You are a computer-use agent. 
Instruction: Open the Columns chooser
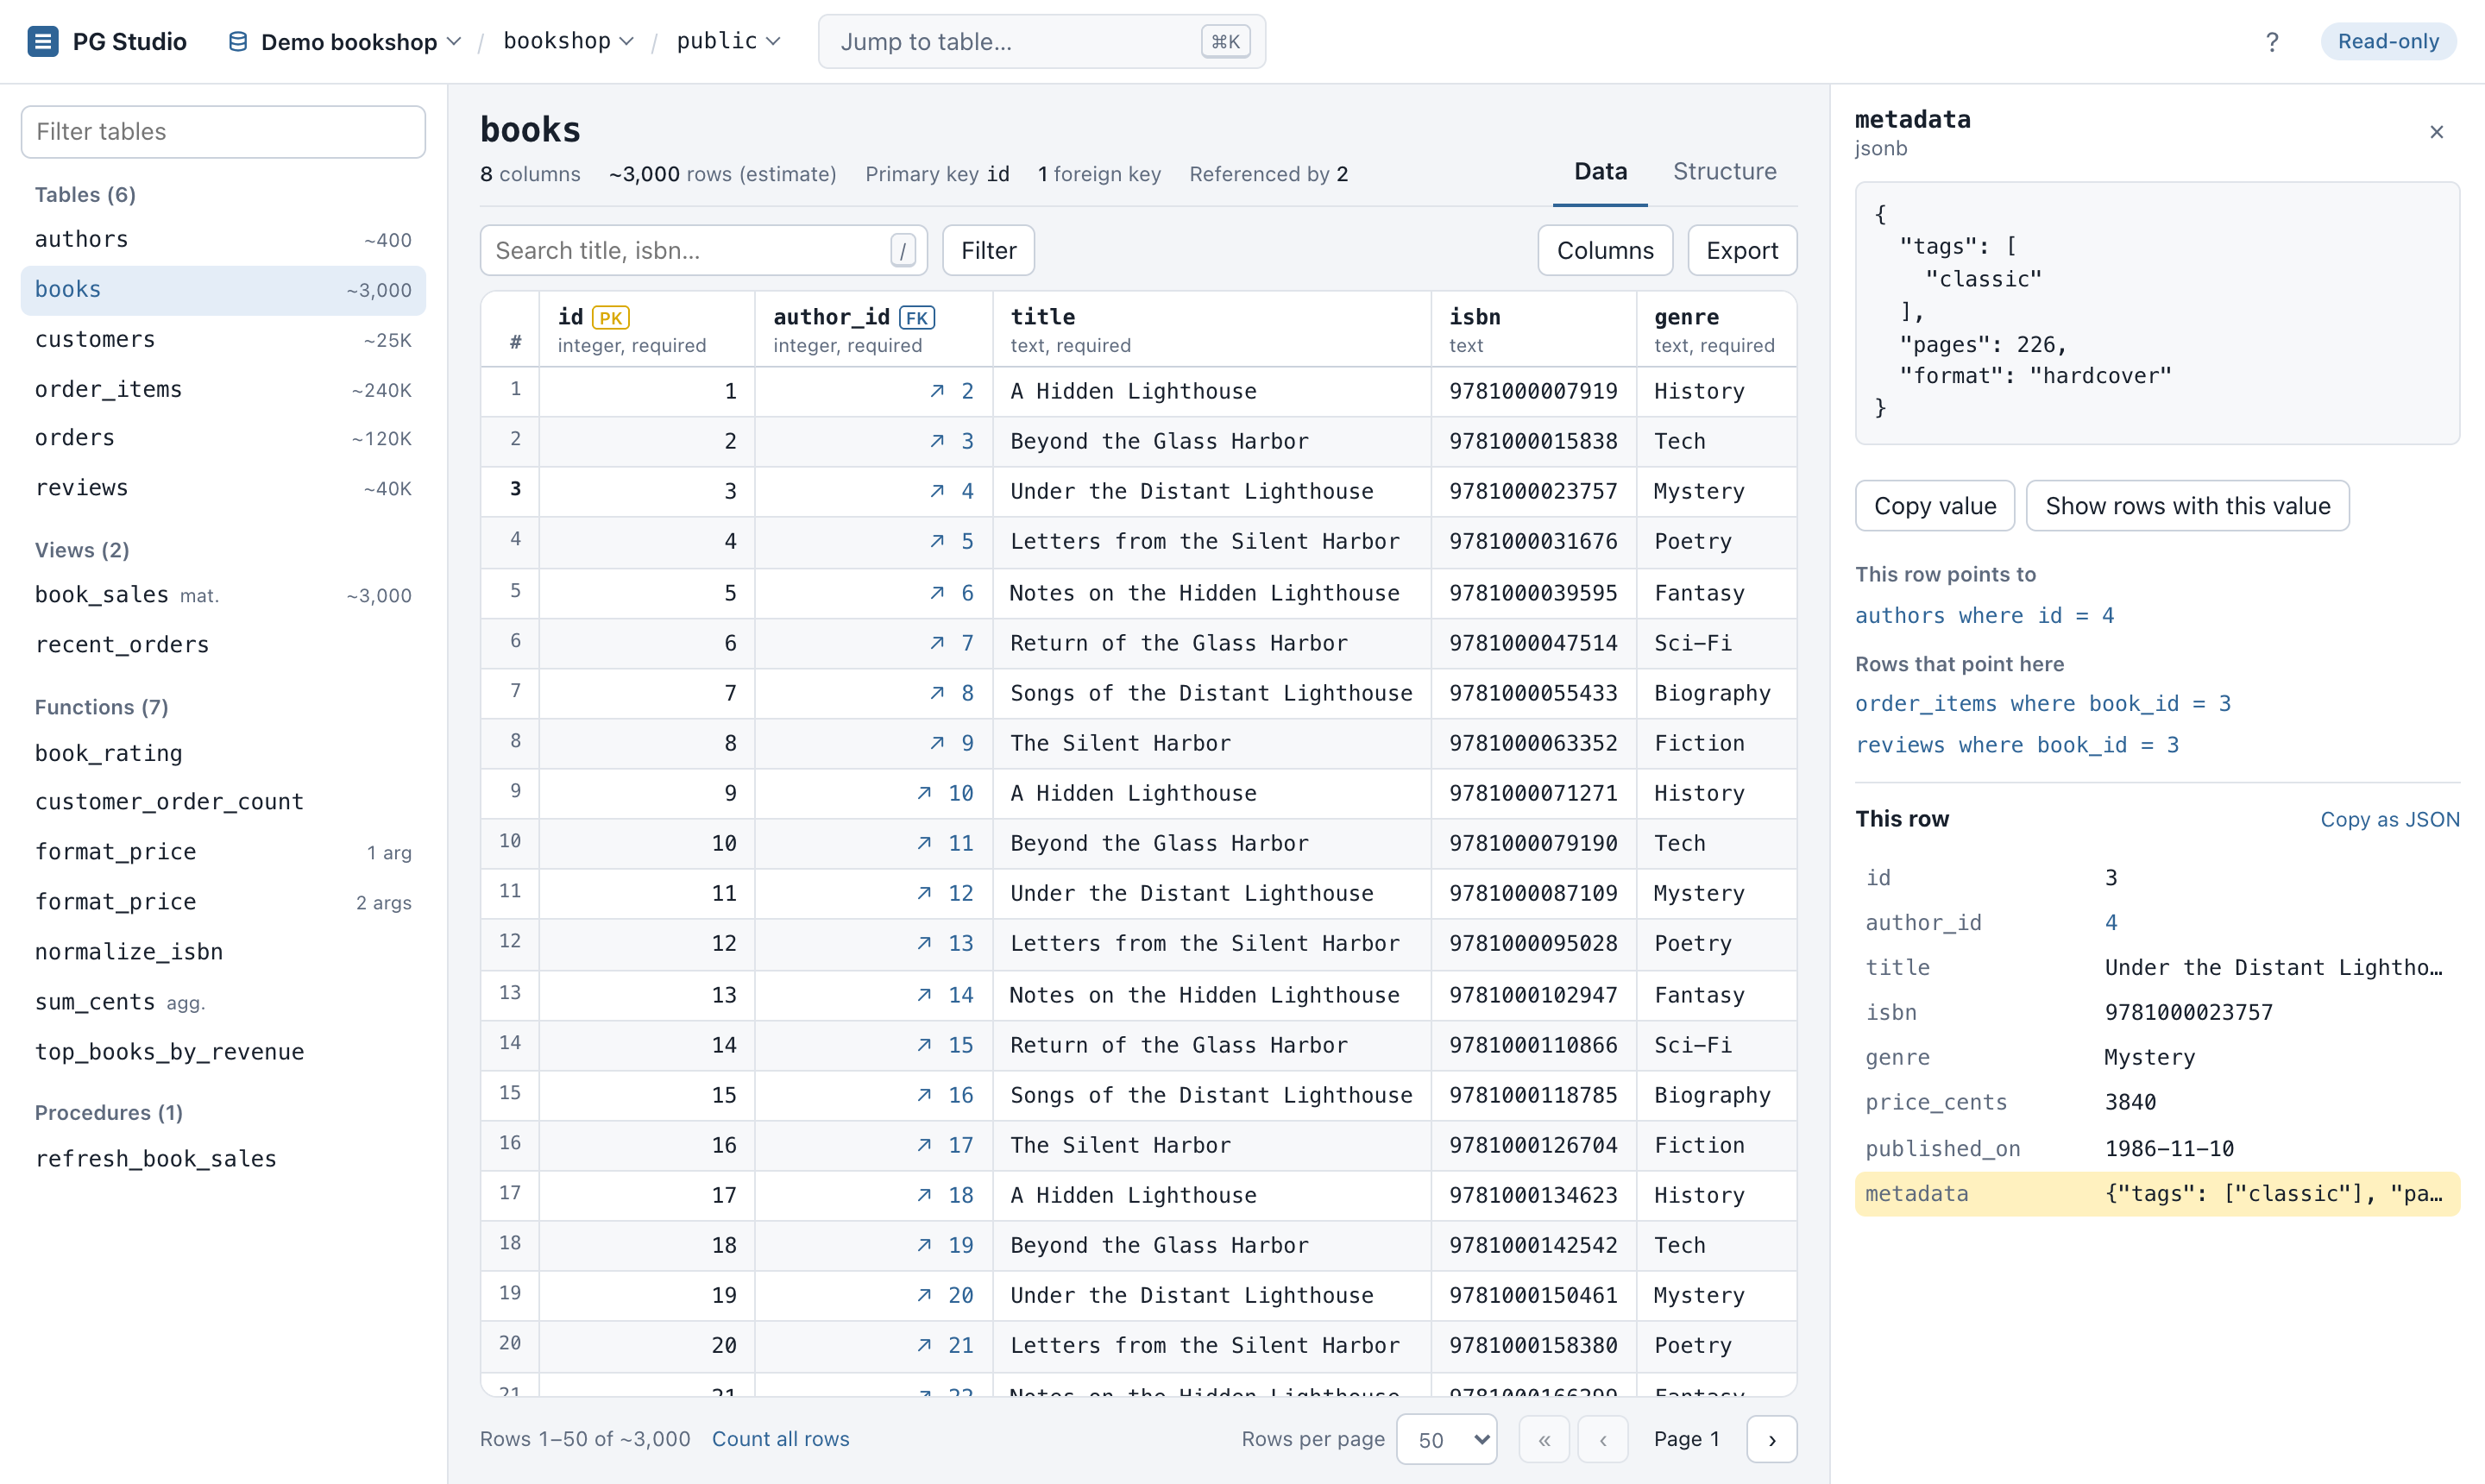pos(1605,250)
